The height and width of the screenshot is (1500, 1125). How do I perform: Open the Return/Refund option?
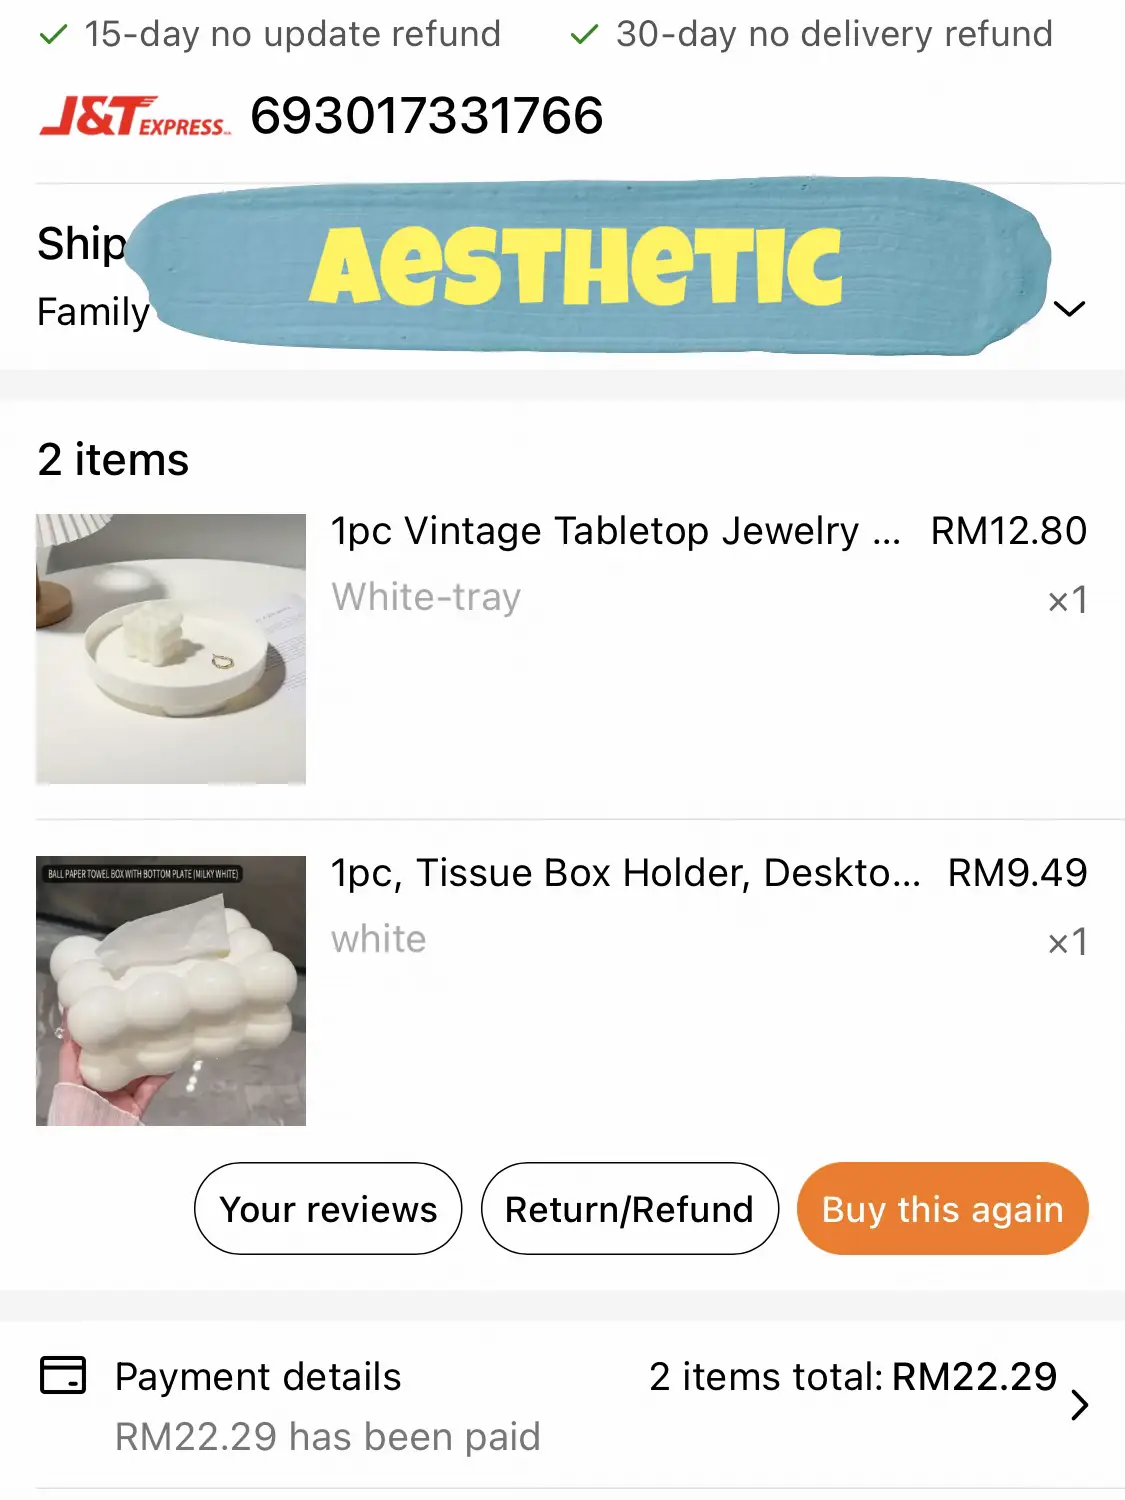(x=629, y=1209)
